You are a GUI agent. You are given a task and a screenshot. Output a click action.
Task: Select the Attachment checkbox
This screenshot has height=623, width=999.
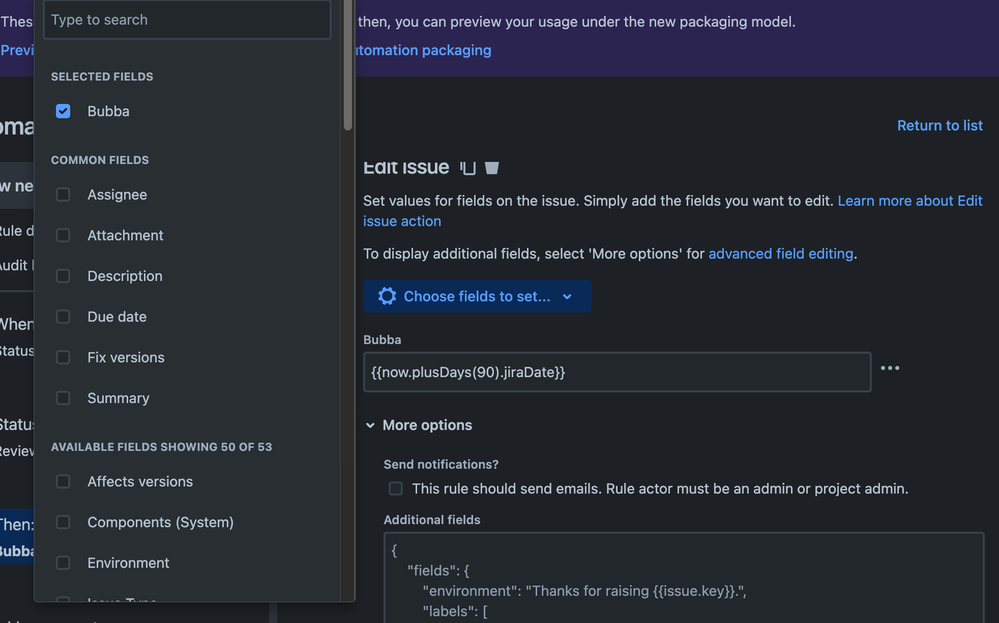[63, 235]
